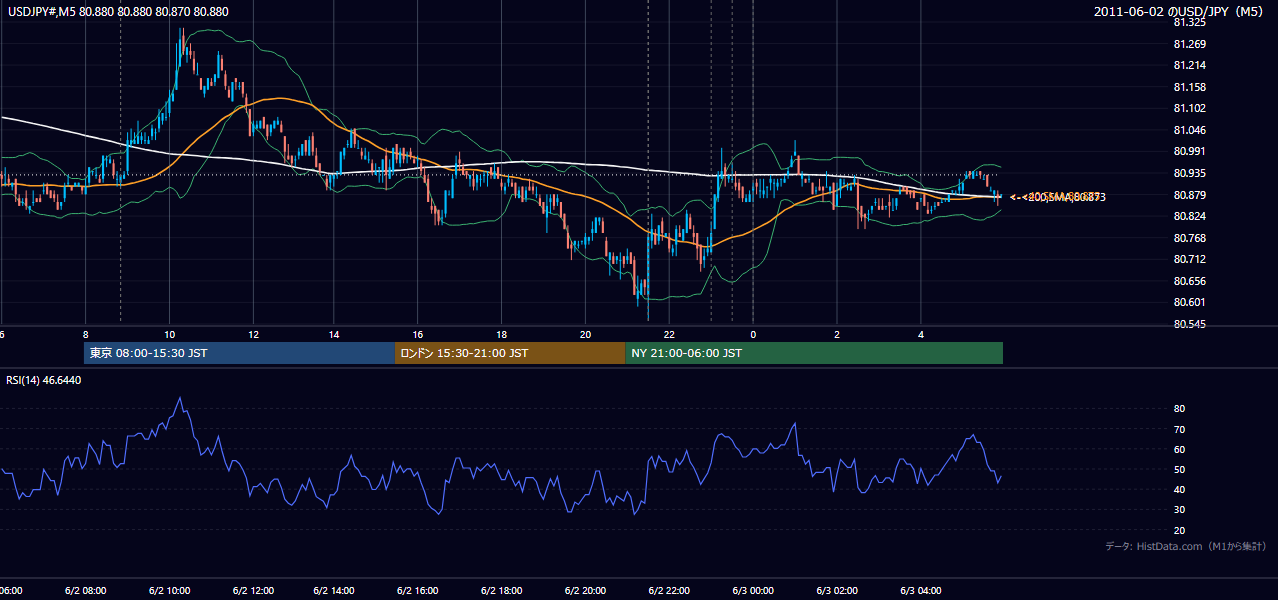Image resolution: width=1278 pixels, height=600 pixels.
Task: Click price axis label 81.214
Action: [x=1190, y=65]
